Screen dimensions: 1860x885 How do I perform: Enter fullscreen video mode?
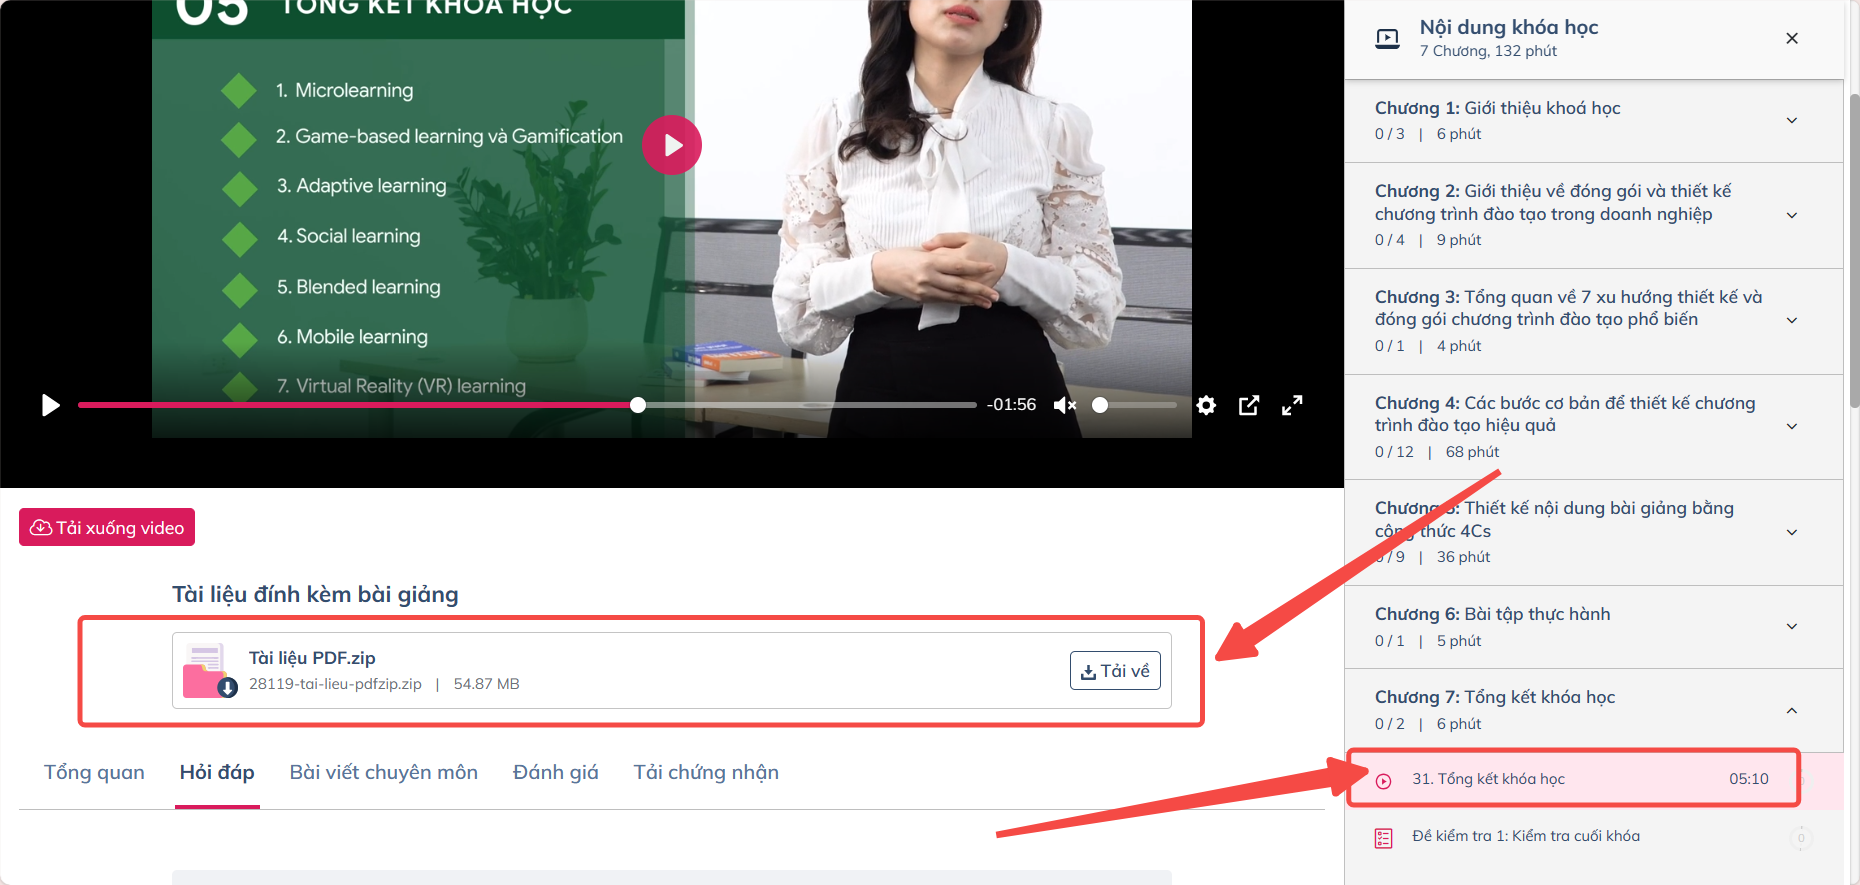coord(1292,405)
